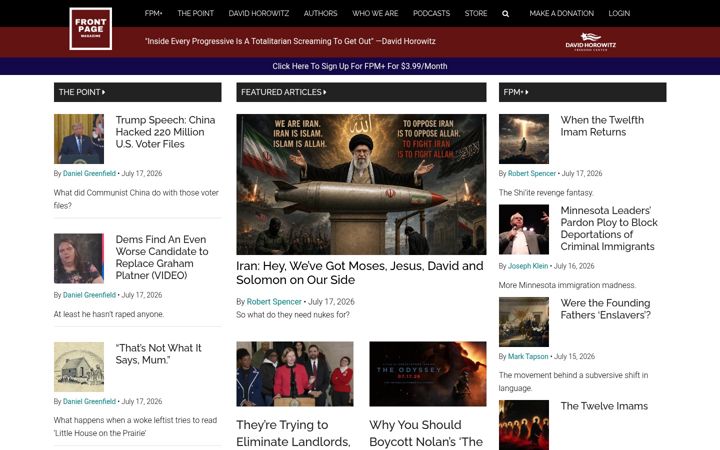
Task: Click Daniel Greenfield under Trump Speech article
Action: click(x=89, y=174)
